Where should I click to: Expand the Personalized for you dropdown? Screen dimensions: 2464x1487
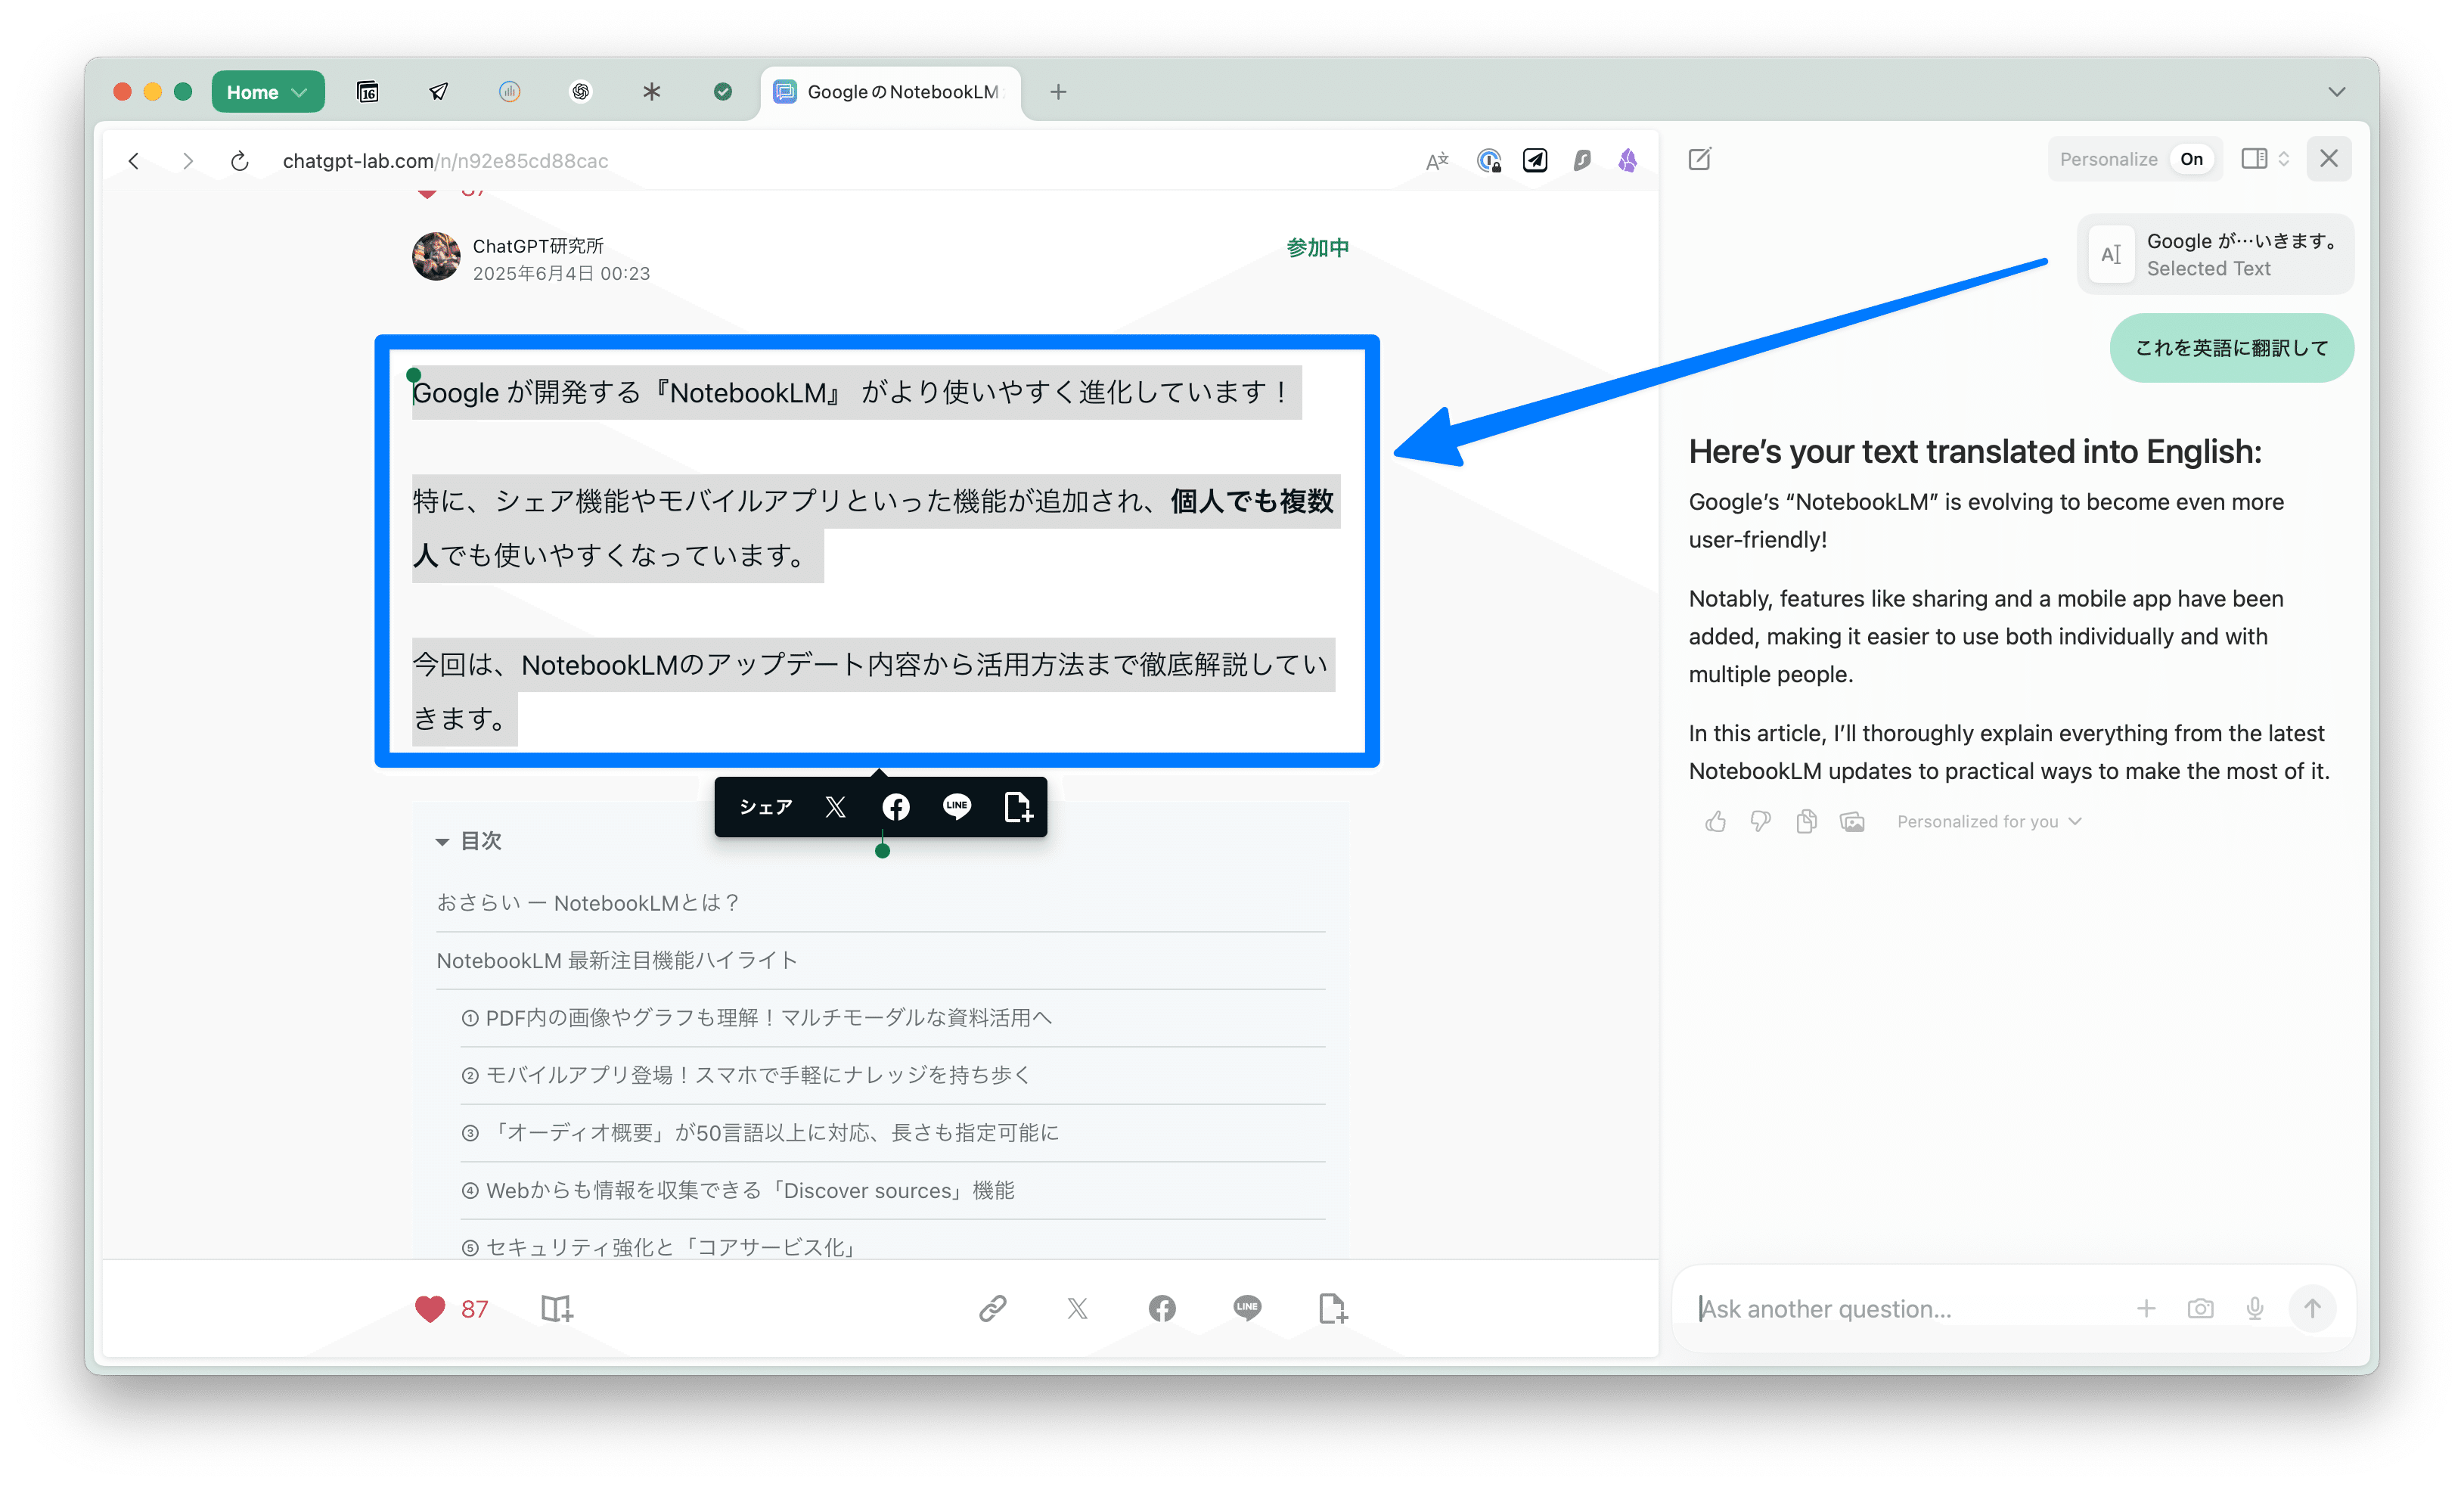[1989, 821]
